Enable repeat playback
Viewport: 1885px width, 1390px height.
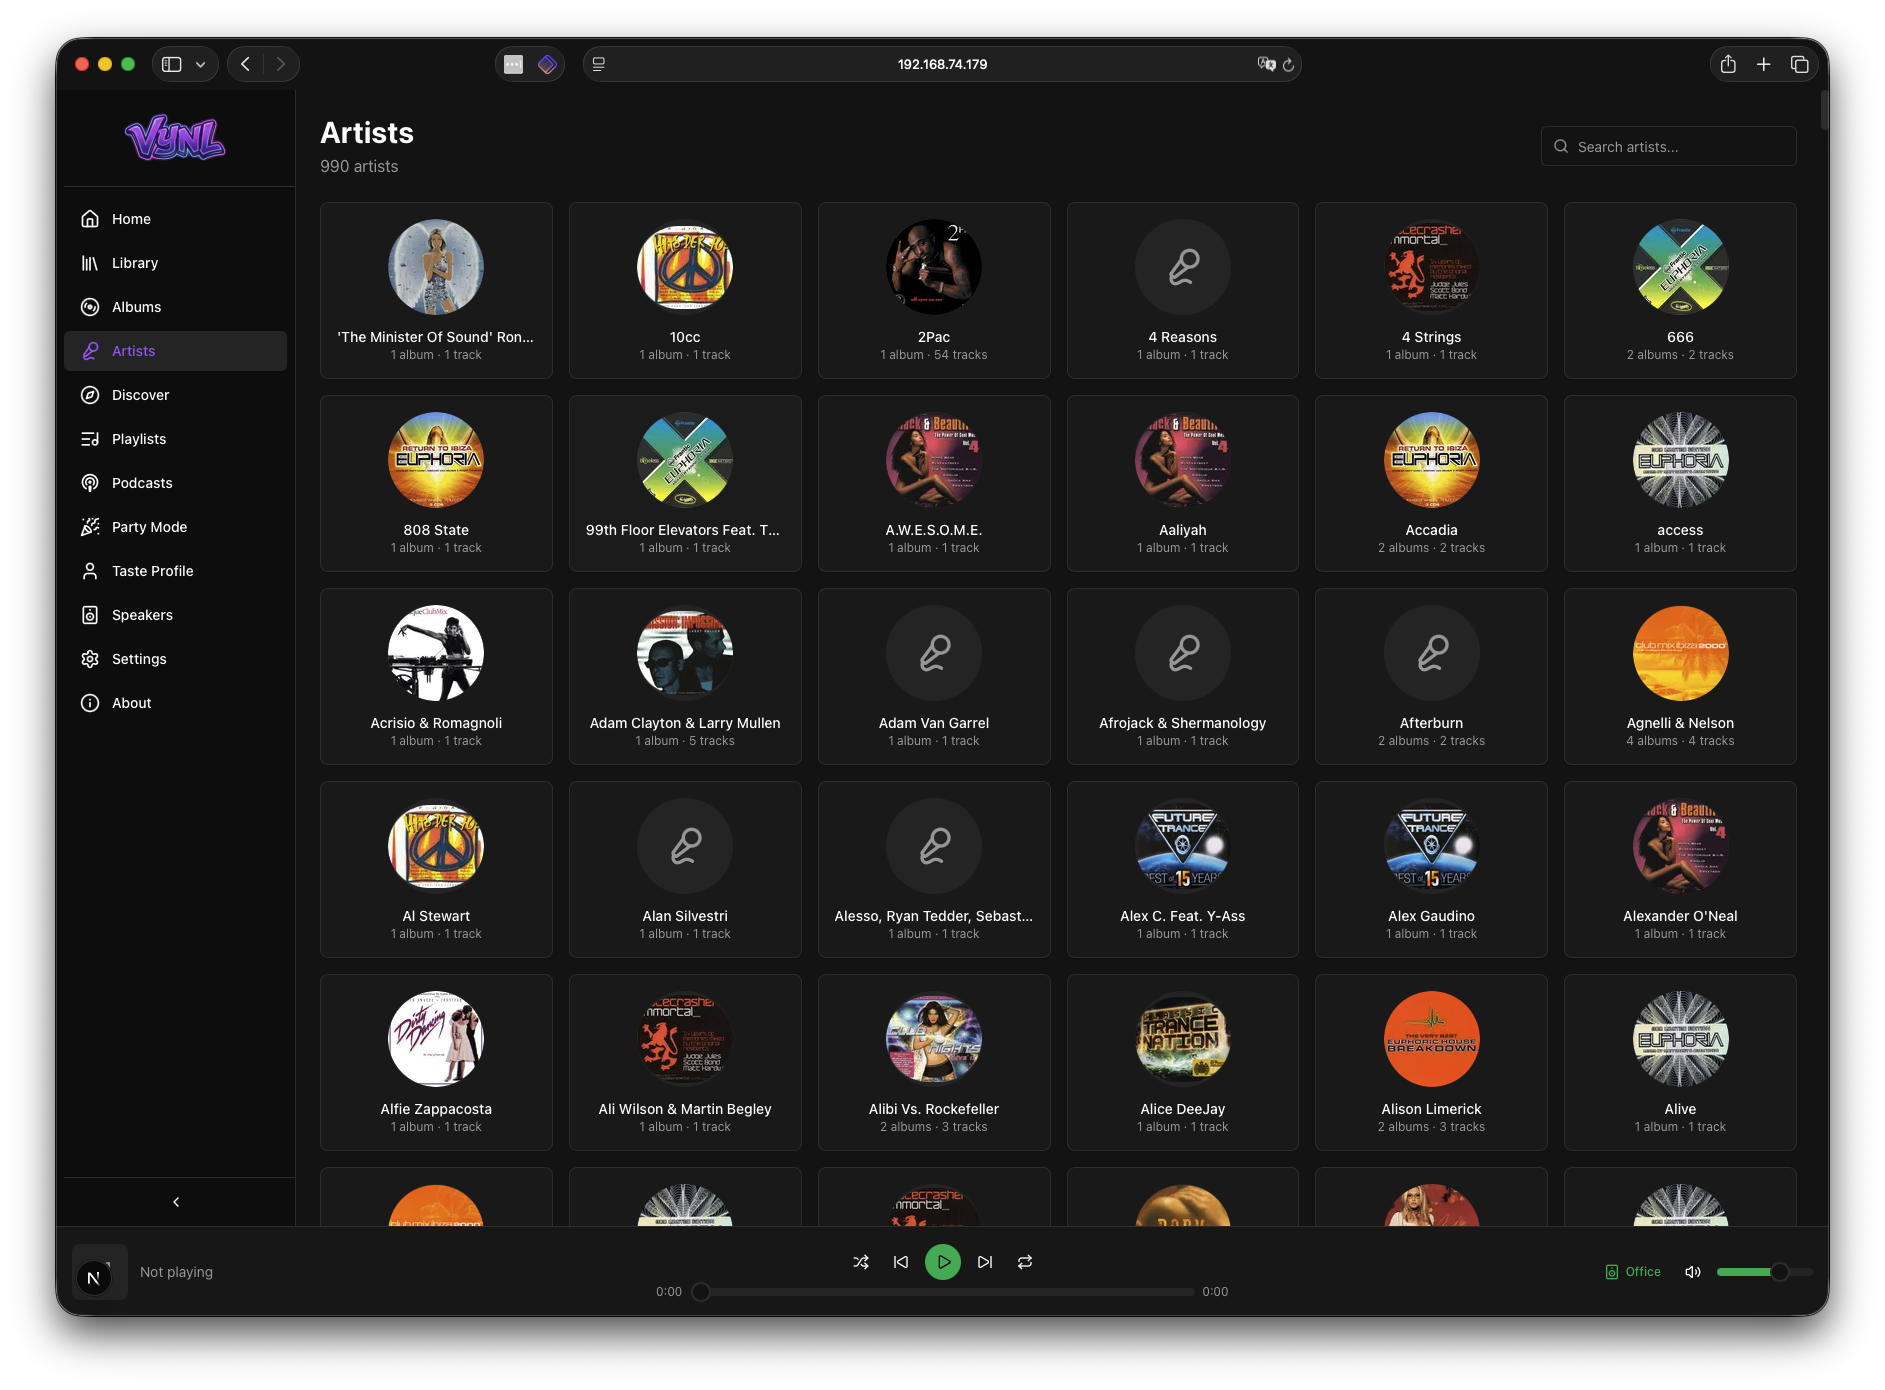click(1025, 1262)
